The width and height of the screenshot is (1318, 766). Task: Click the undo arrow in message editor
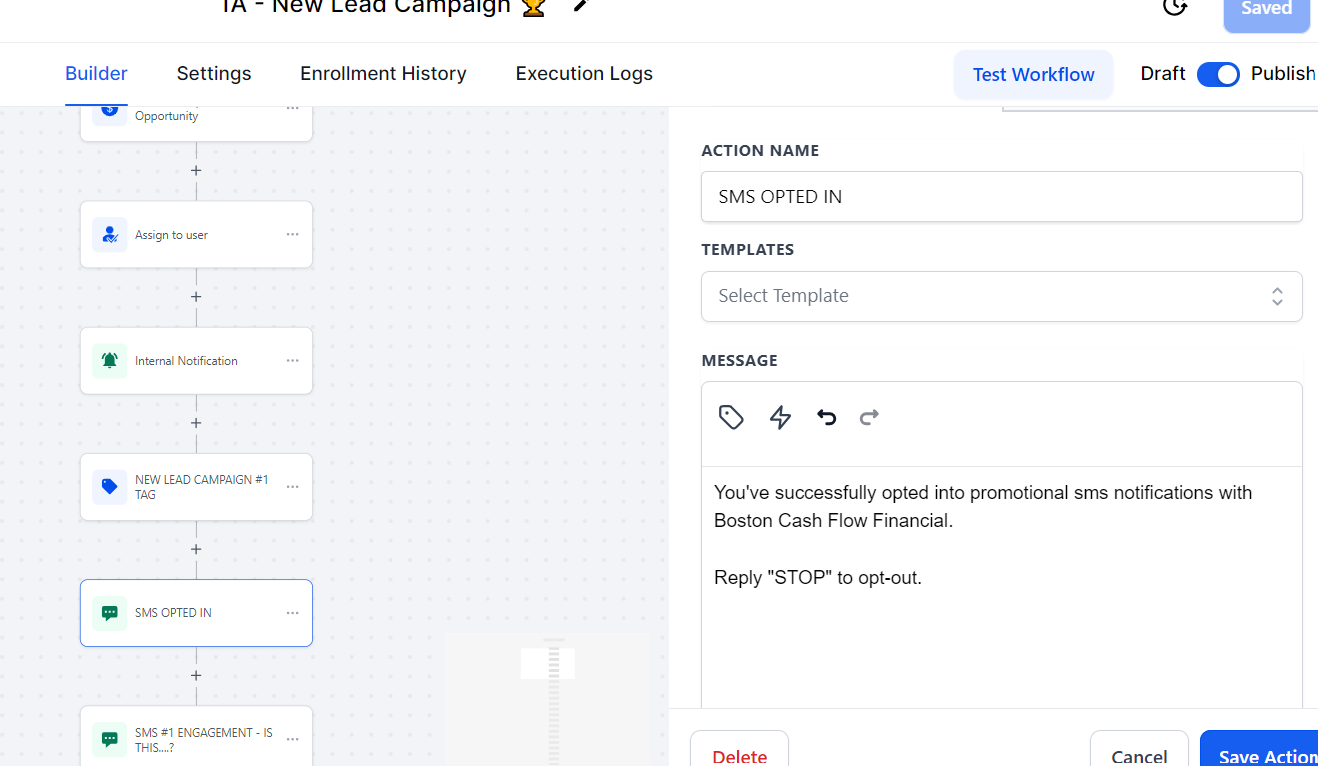point(826,417)
